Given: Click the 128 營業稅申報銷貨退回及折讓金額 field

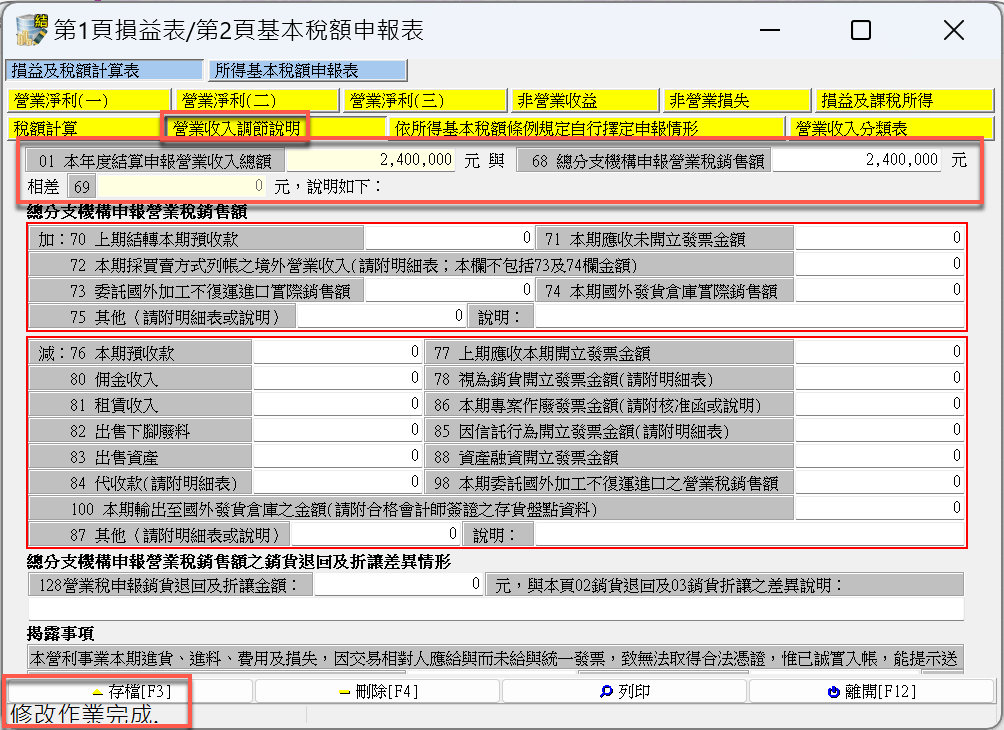Looking at the screenshot, I should pos(398,585).
